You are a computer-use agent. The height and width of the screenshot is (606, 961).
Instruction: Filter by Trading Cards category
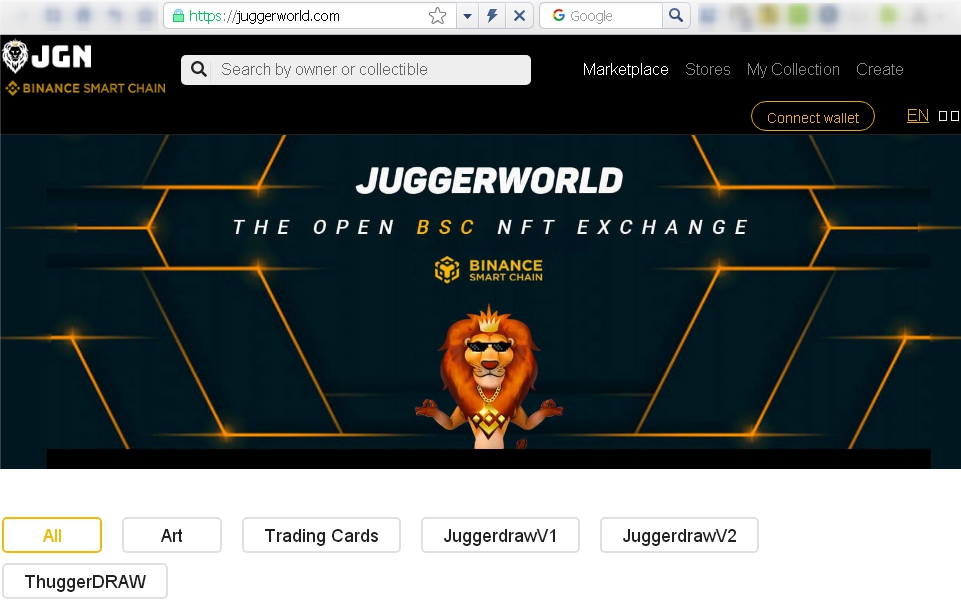click(x=321, y=536)
